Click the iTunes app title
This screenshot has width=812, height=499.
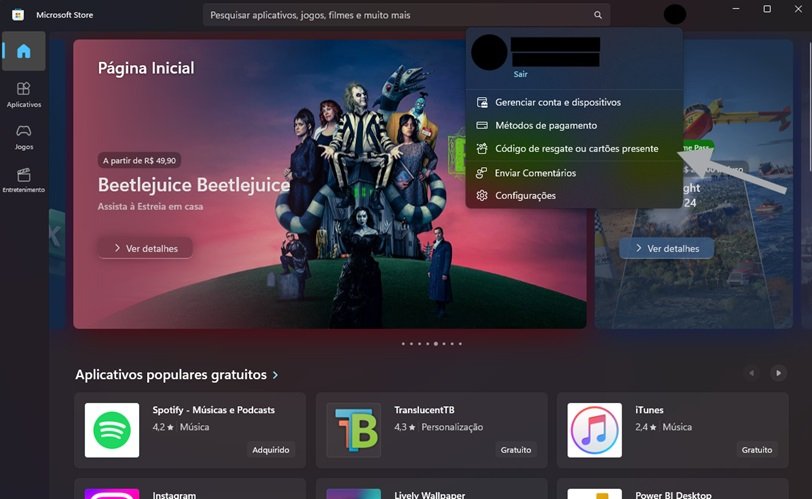point(649,410)
